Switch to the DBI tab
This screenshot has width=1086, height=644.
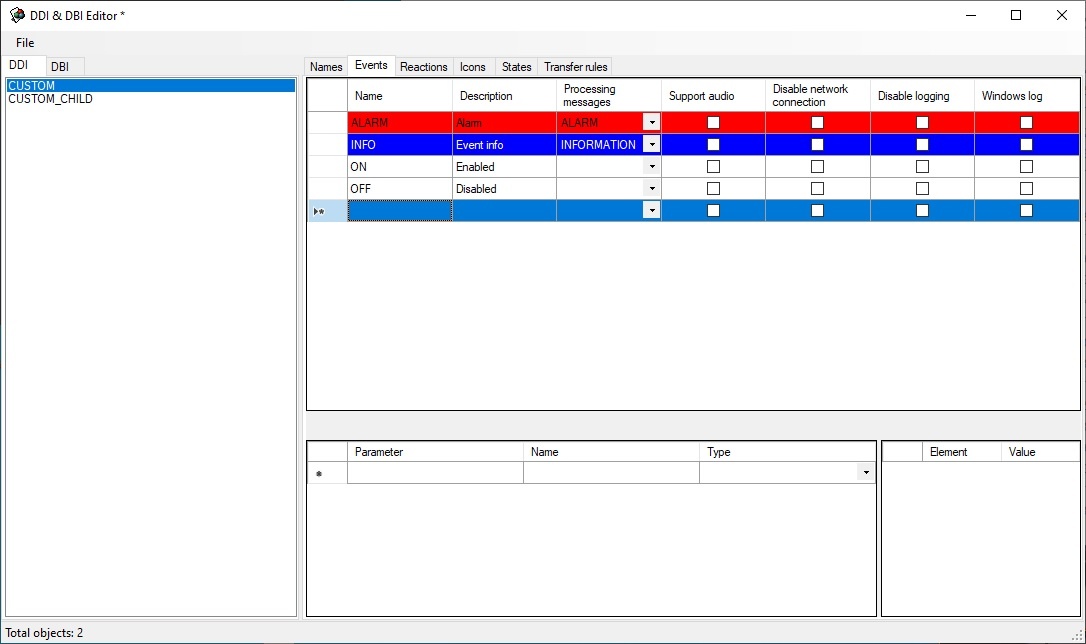[60, 66]
